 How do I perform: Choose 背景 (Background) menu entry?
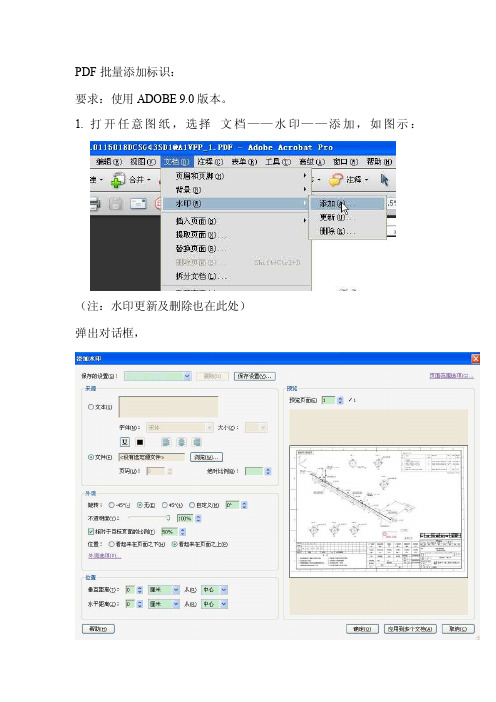[x=235, y=190]
